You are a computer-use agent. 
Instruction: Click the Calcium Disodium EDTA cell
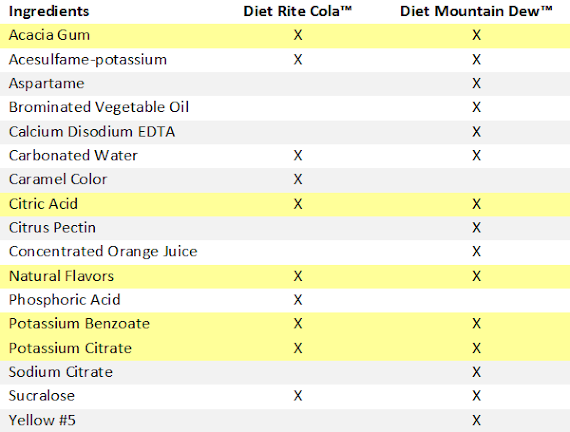92,132
